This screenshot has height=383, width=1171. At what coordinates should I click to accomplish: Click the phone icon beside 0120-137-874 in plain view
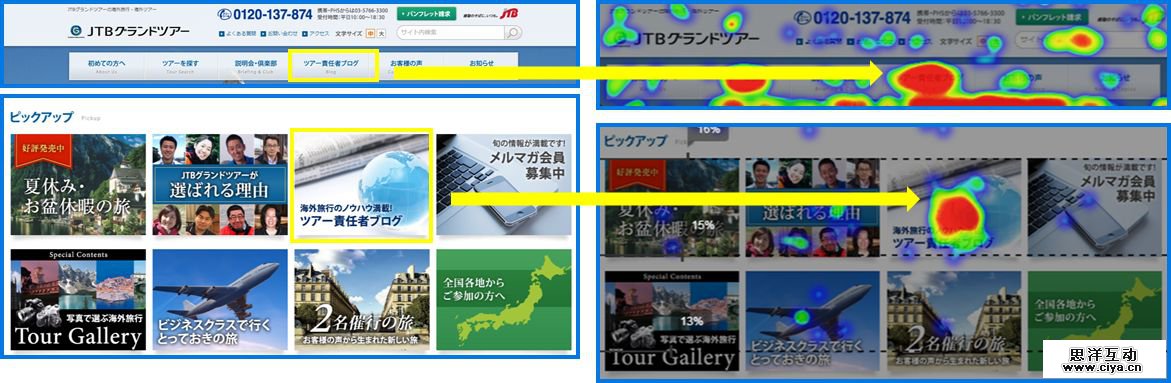225,14
